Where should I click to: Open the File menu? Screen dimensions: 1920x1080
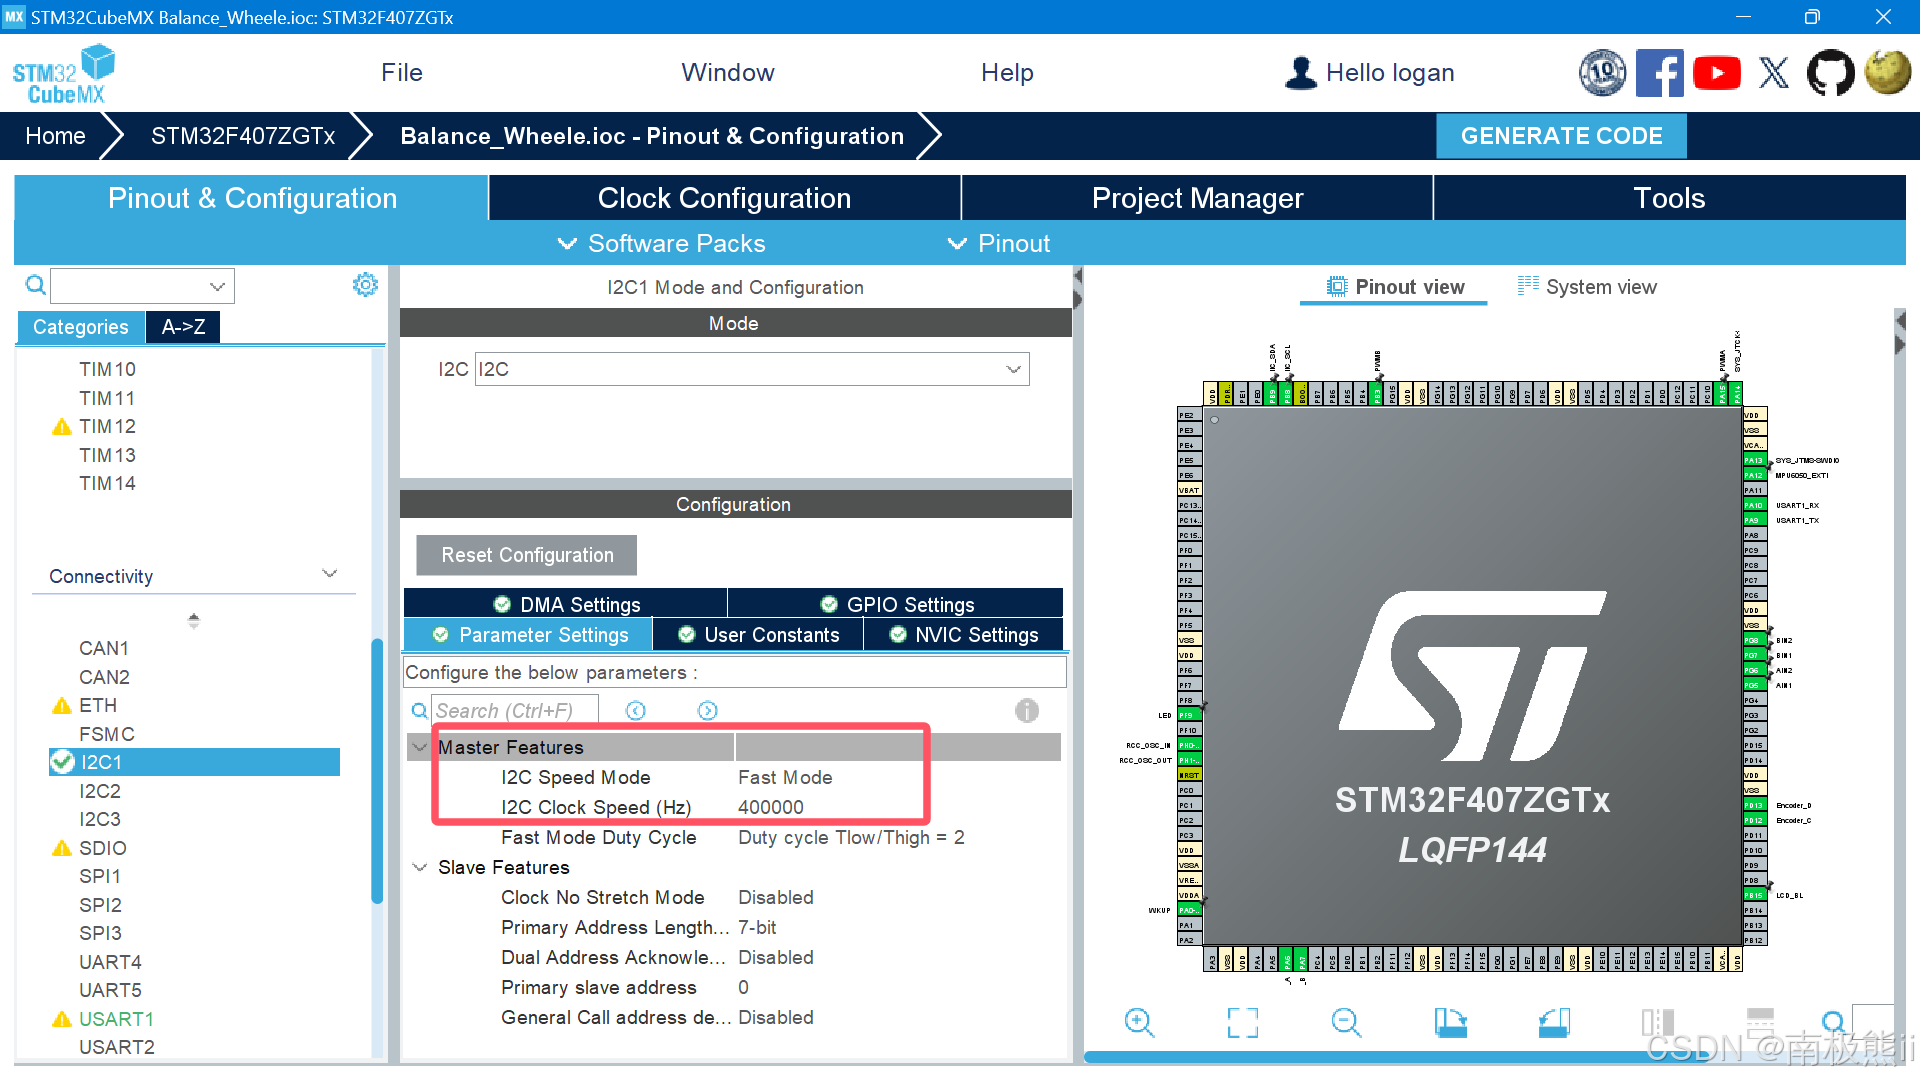click(x=402, y=73)
